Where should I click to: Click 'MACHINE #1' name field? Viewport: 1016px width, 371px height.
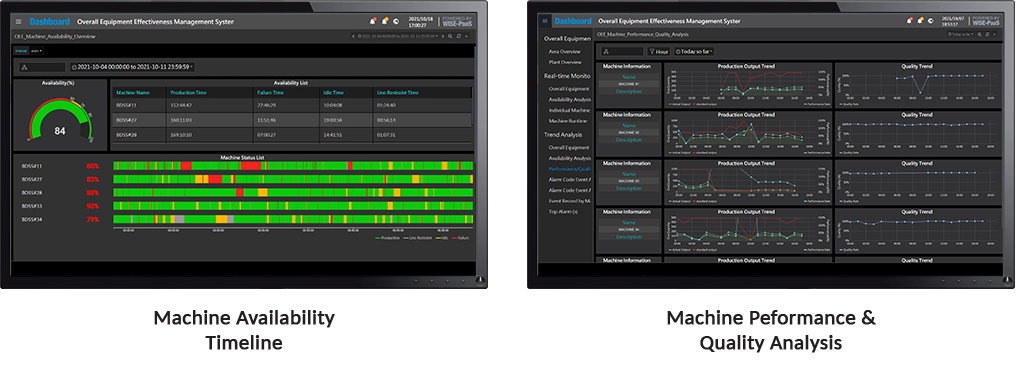(628, 84)
